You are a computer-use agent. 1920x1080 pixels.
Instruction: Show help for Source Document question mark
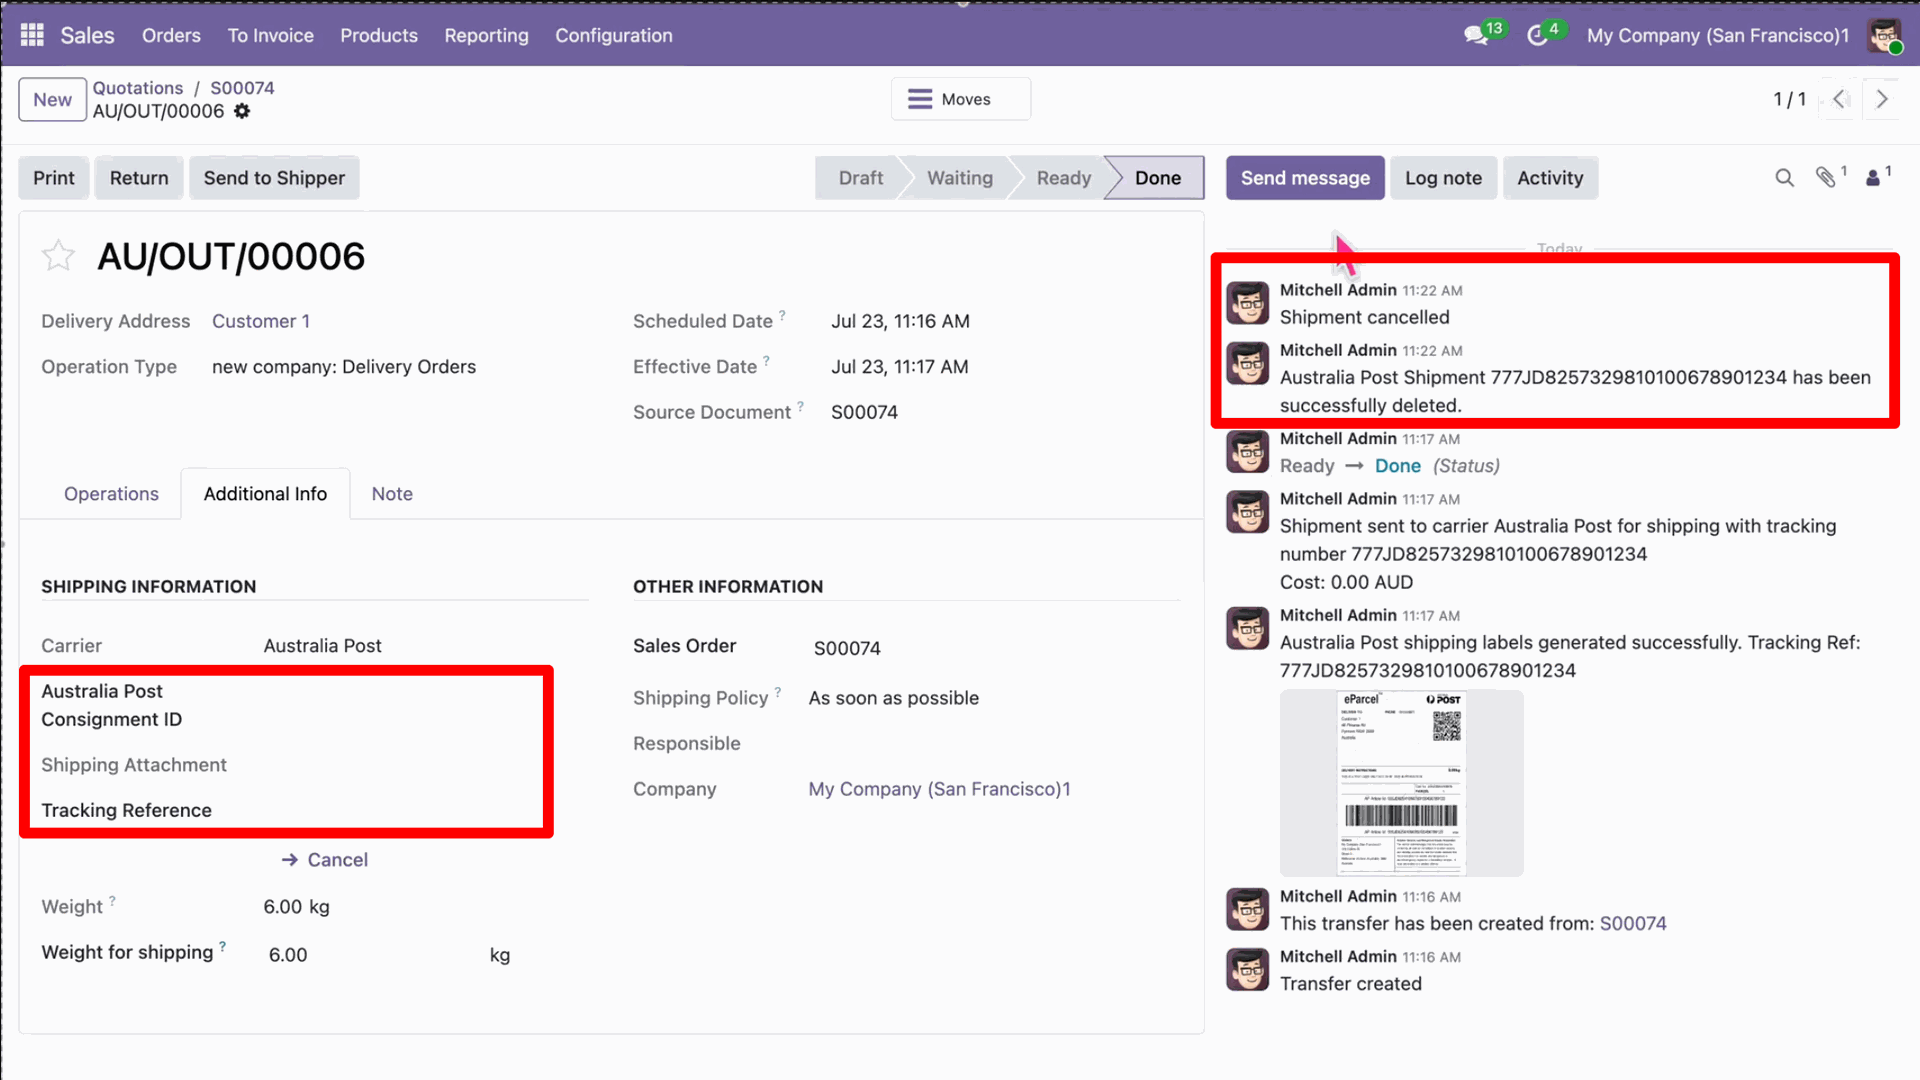[800, 406]
